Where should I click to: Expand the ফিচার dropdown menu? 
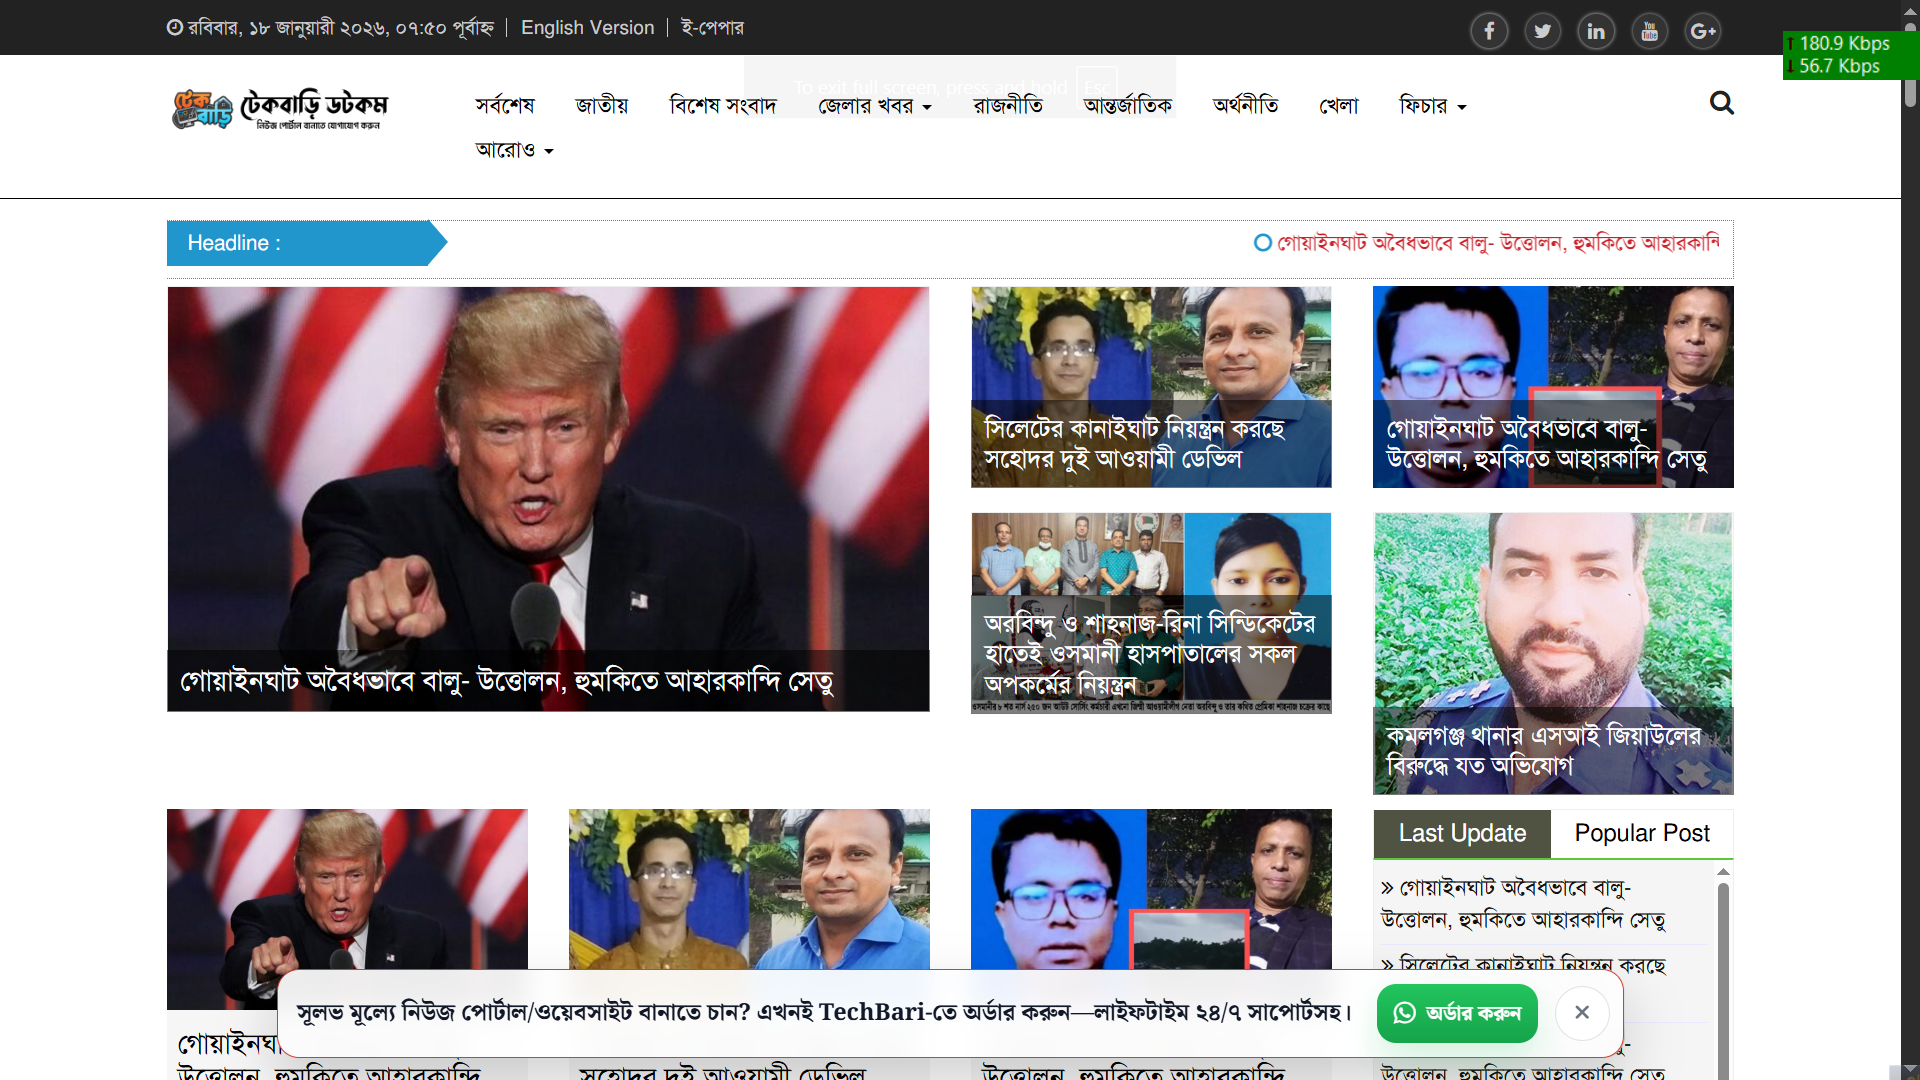[x=1432, y=106]
